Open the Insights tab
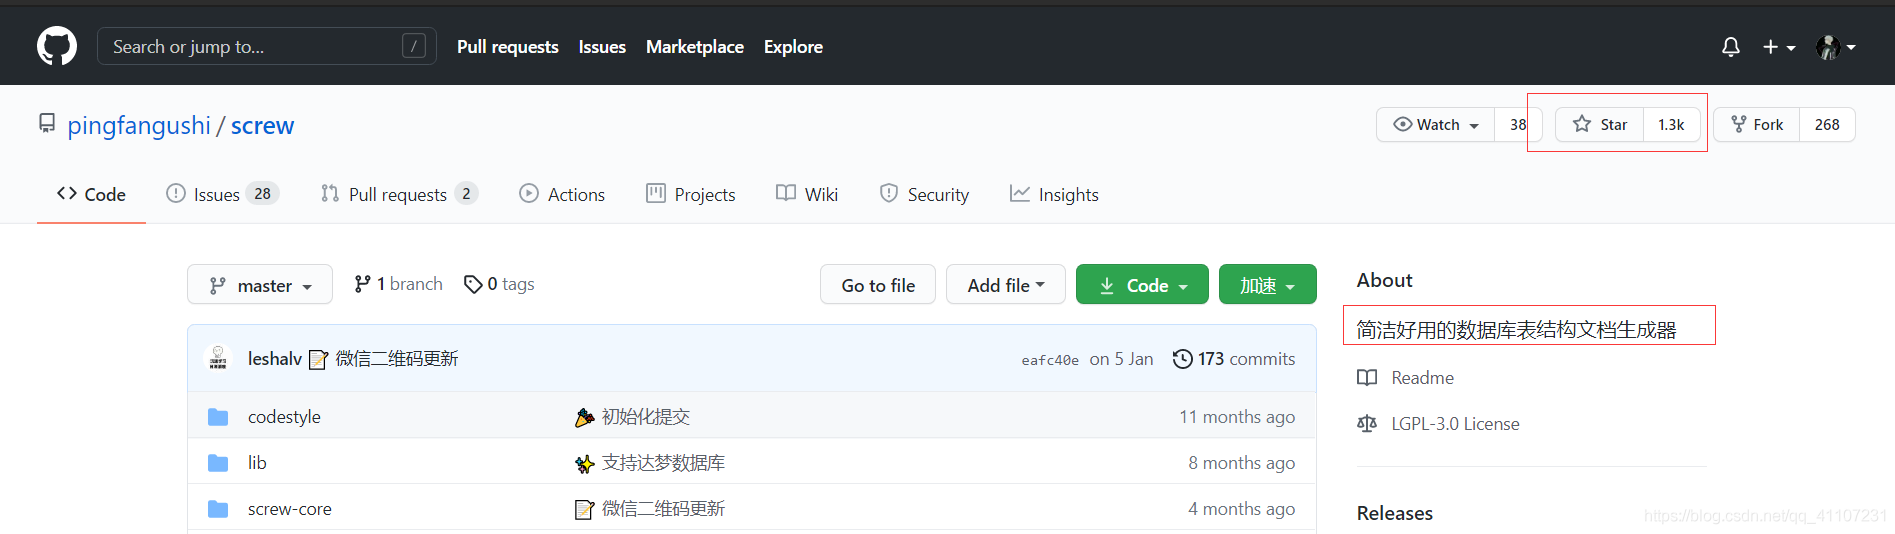The width and height of the screenshot is (1895, 534). pyautogui.click(x=1067, y=195)
